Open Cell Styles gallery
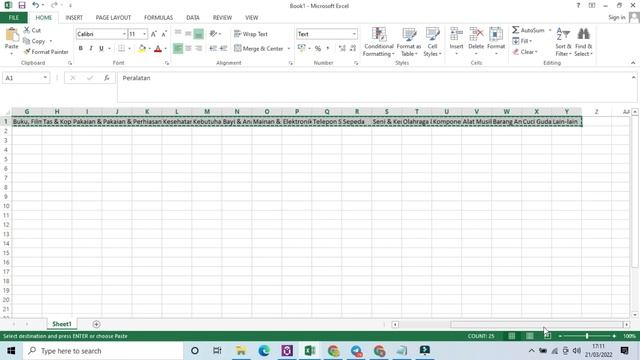 pyautogui.click(x=432, y=42)
